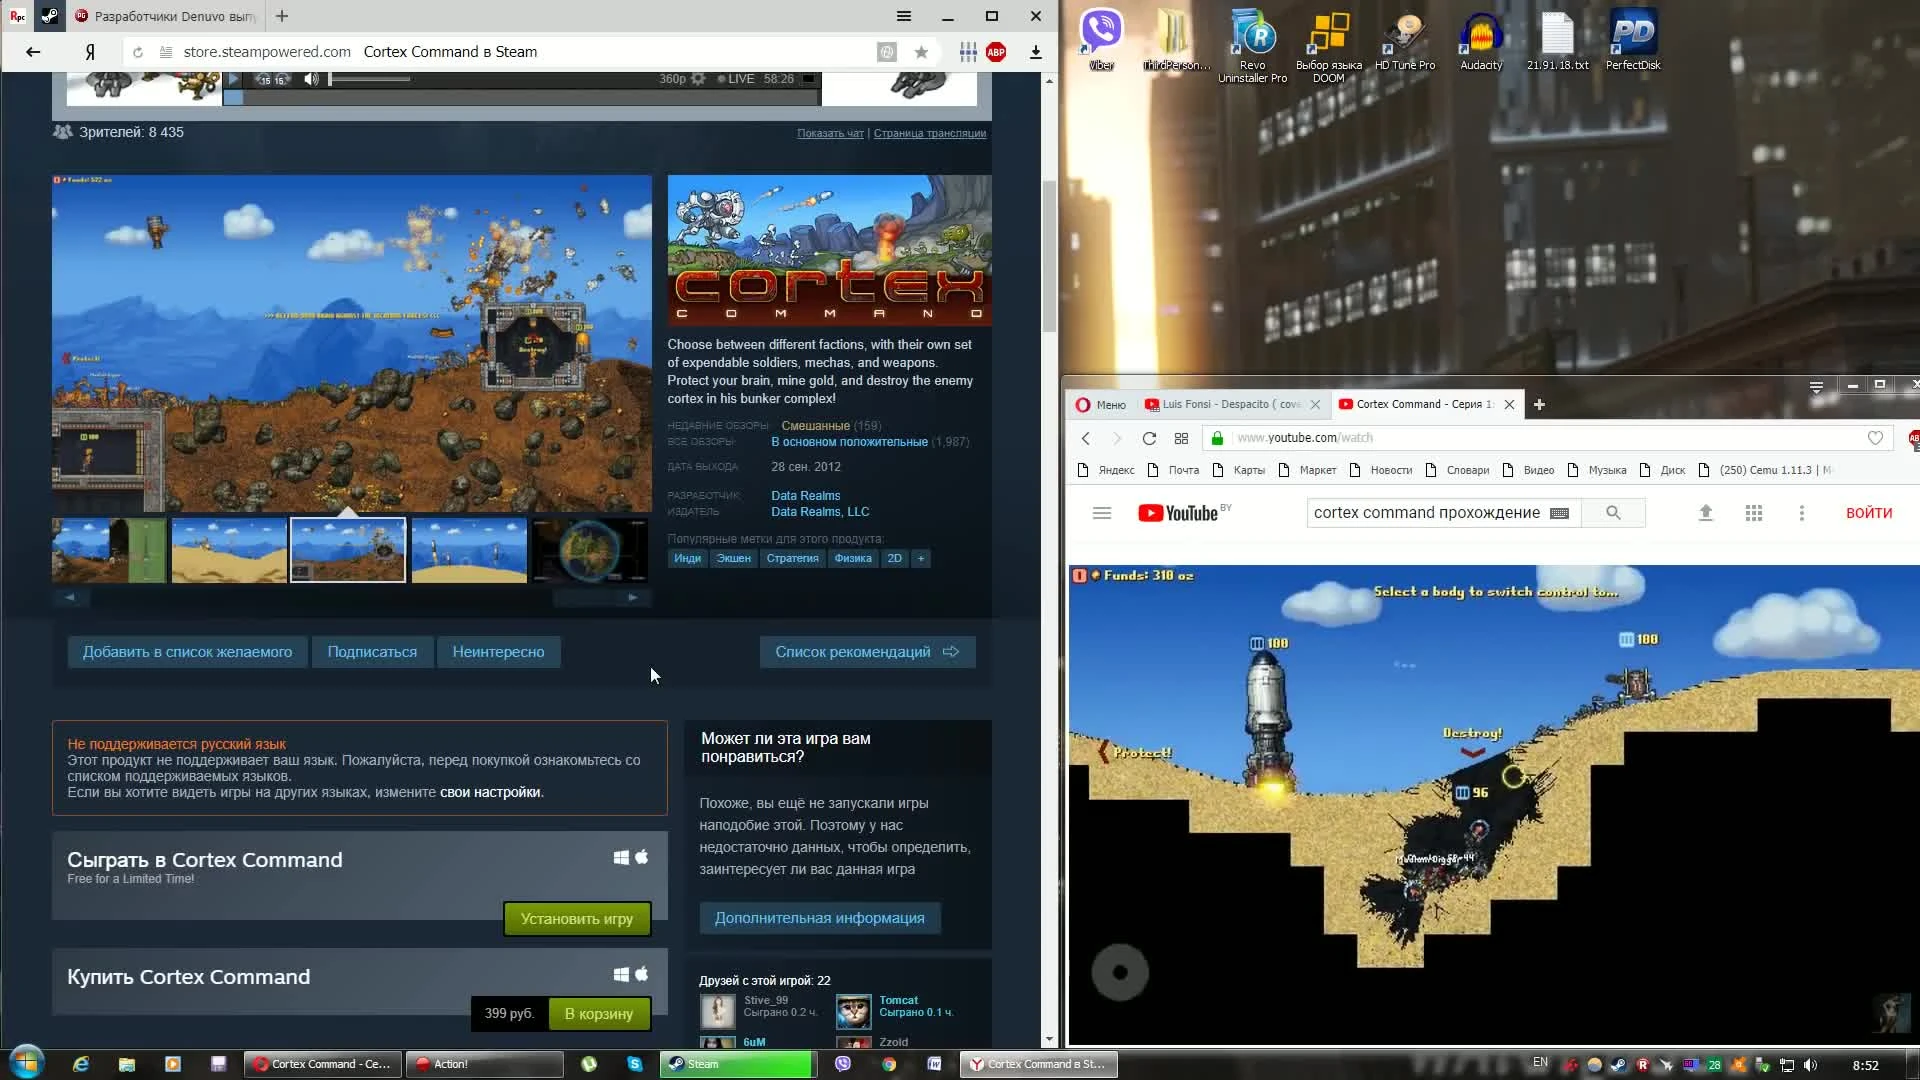Viewport: 1920px width, 1080px height.
Task: Click YouTube search magnifier button
Action: coord(1613,513)
